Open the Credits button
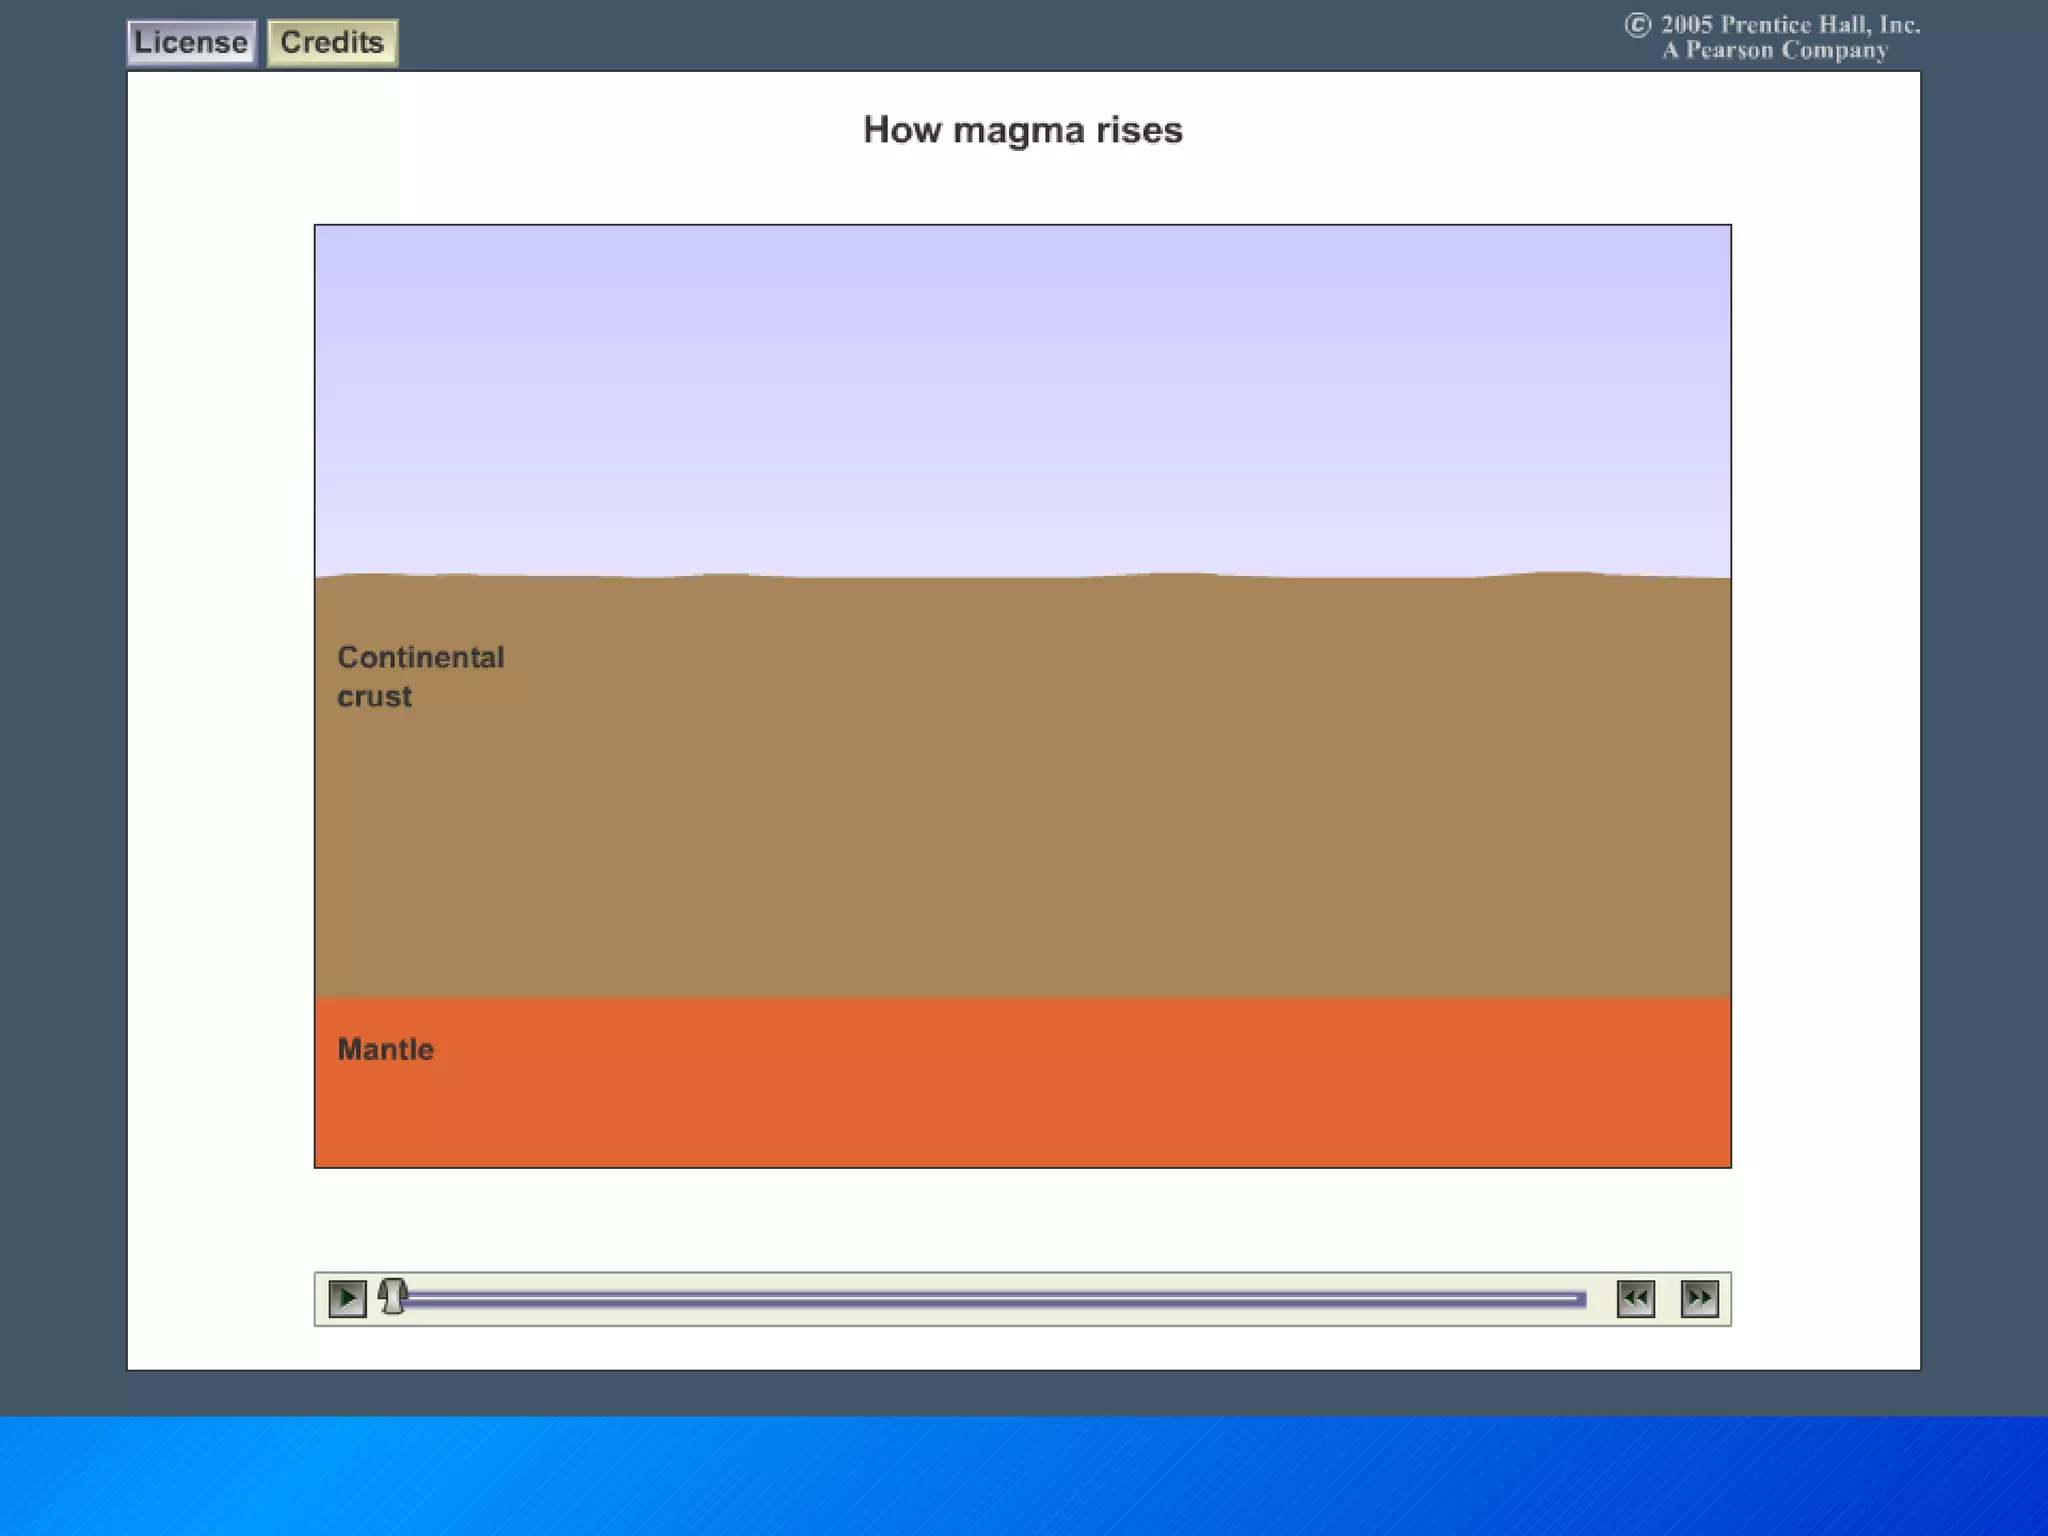2048x1536 pixels. tap(332, 43)
